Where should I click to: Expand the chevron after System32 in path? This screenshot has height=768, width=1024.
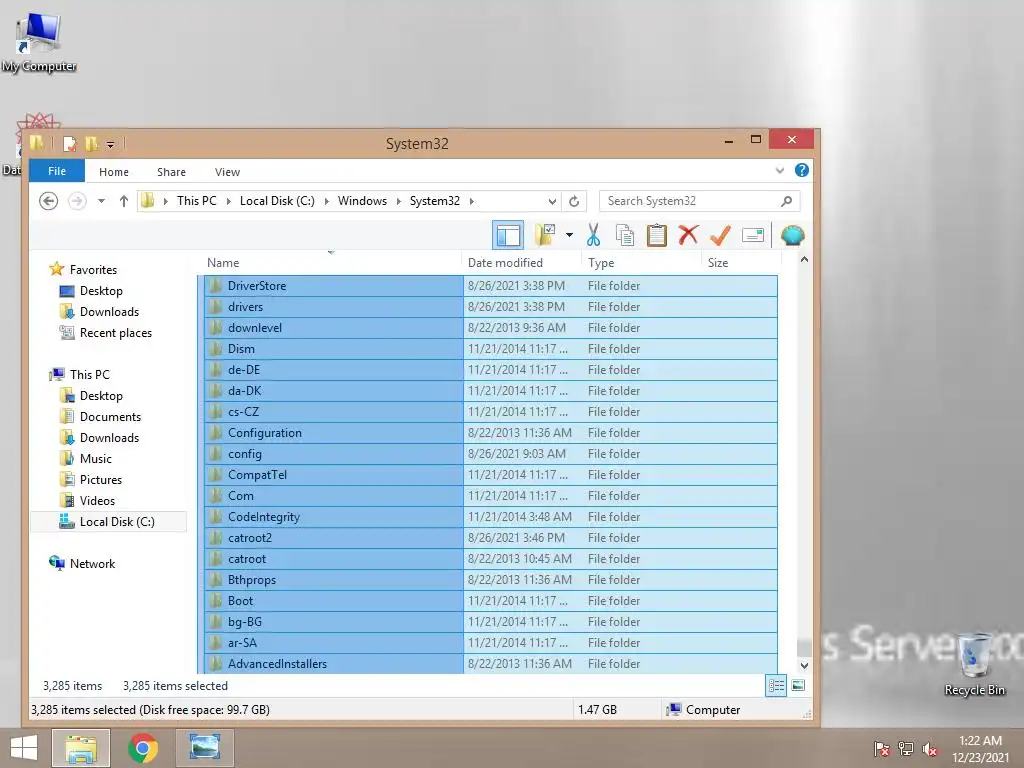click(472, 201)
